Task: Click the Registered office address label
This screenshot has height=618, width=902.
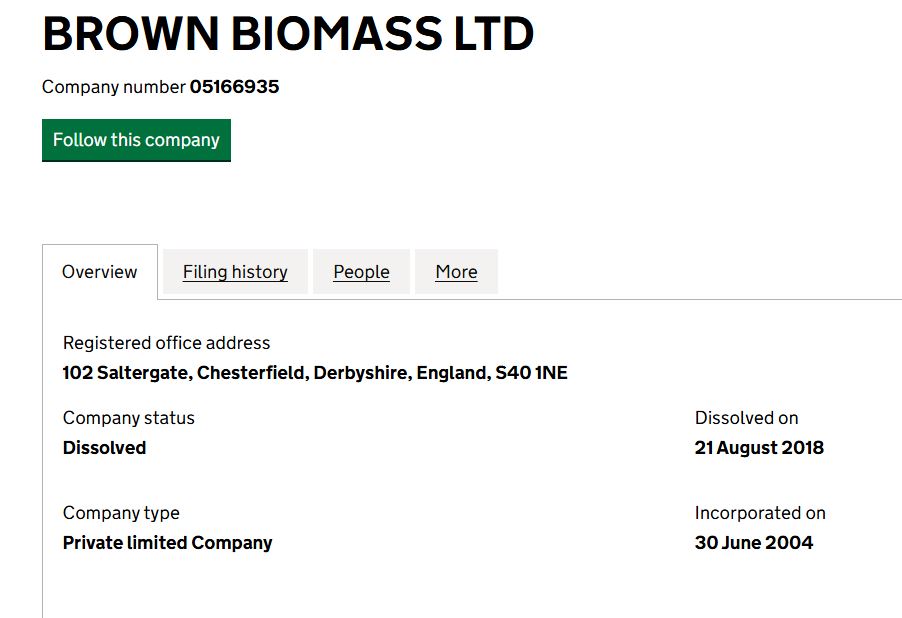Action: pyautogui.click(x=166, y=343)
